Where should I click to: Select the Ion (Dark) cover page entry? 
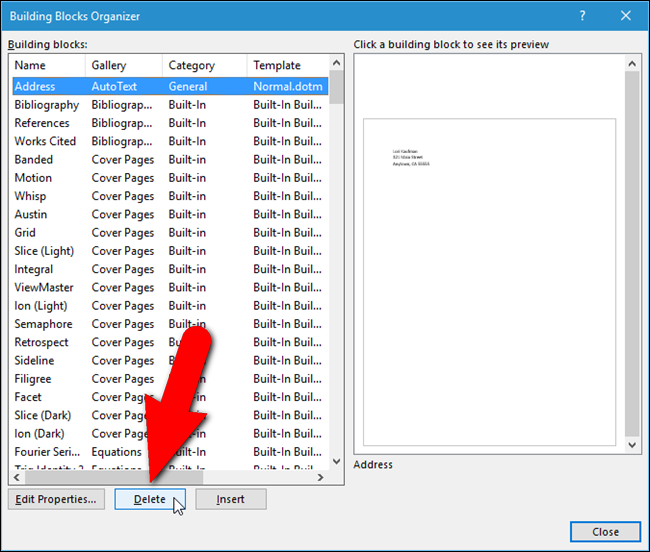click(x=170, y=433)
